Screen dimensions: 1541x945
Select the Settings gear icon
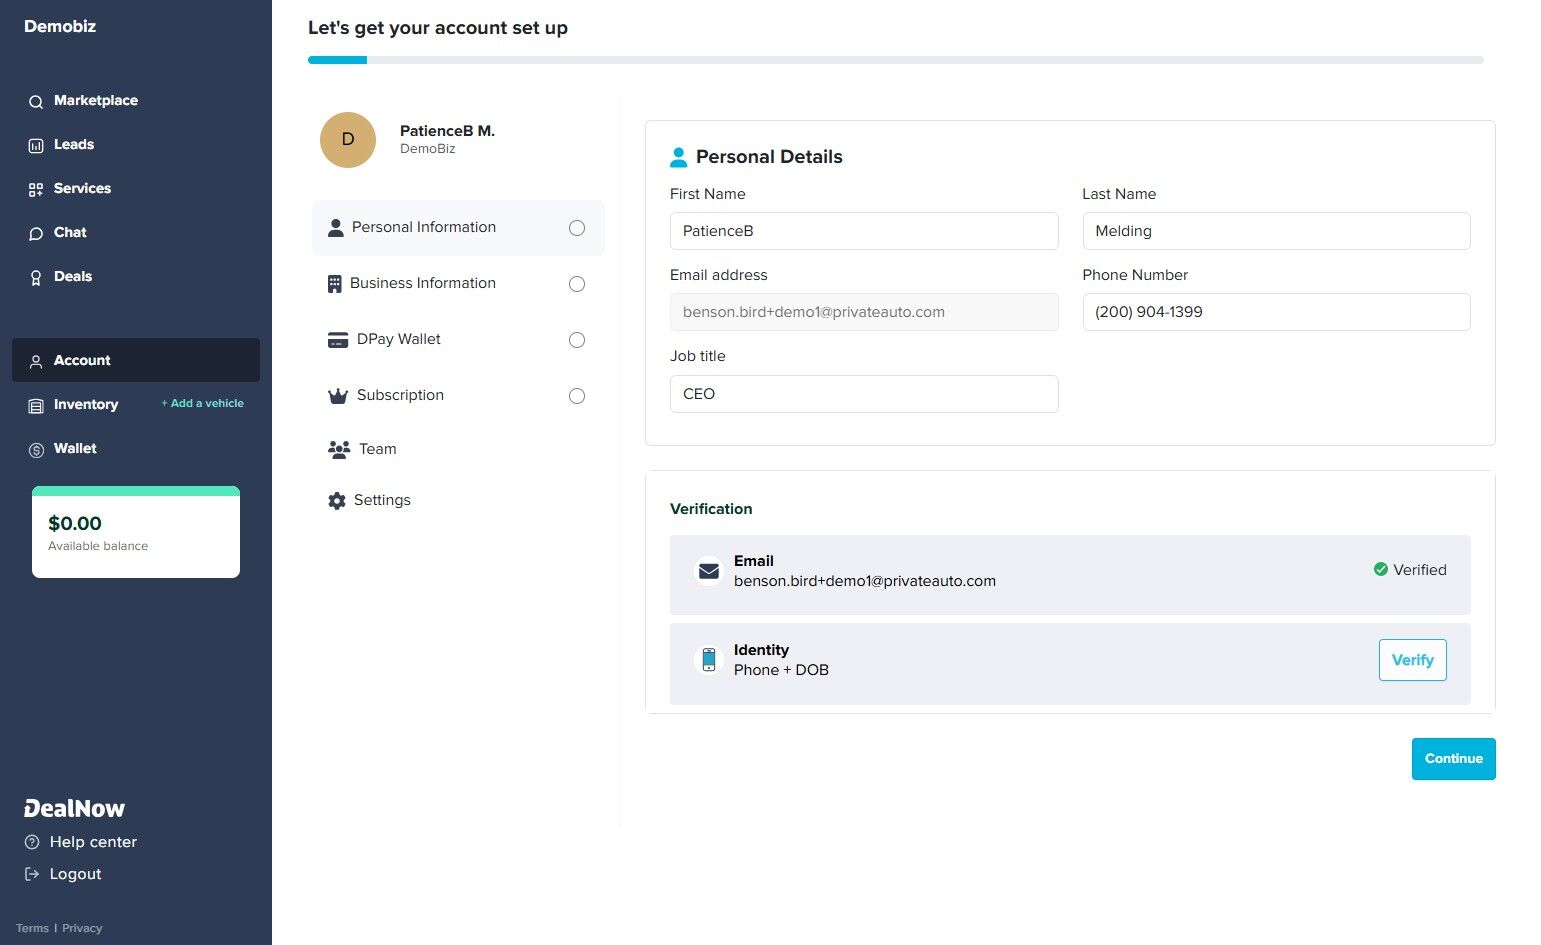click(x=336, y=500)
